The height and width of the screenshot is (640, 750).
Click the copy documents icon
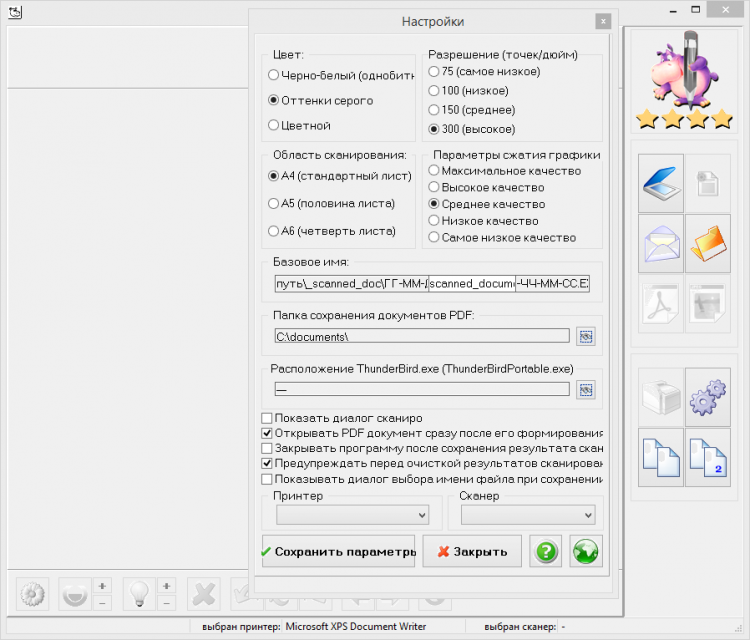click(x=661, y=457)
